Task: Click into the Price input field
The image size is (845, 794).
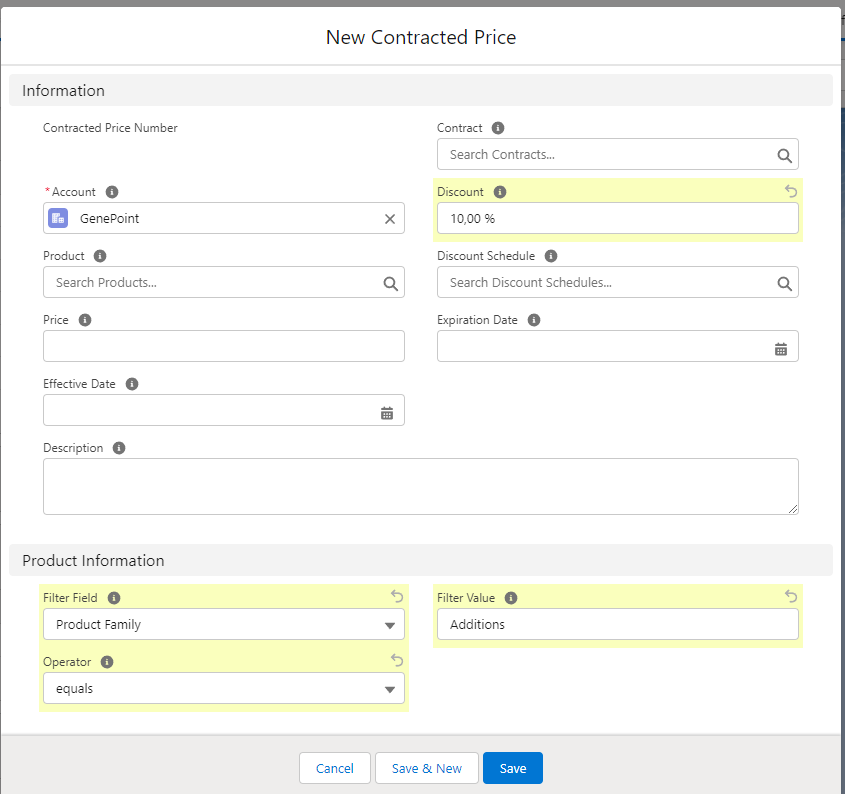Action: (x=224, y=346)
